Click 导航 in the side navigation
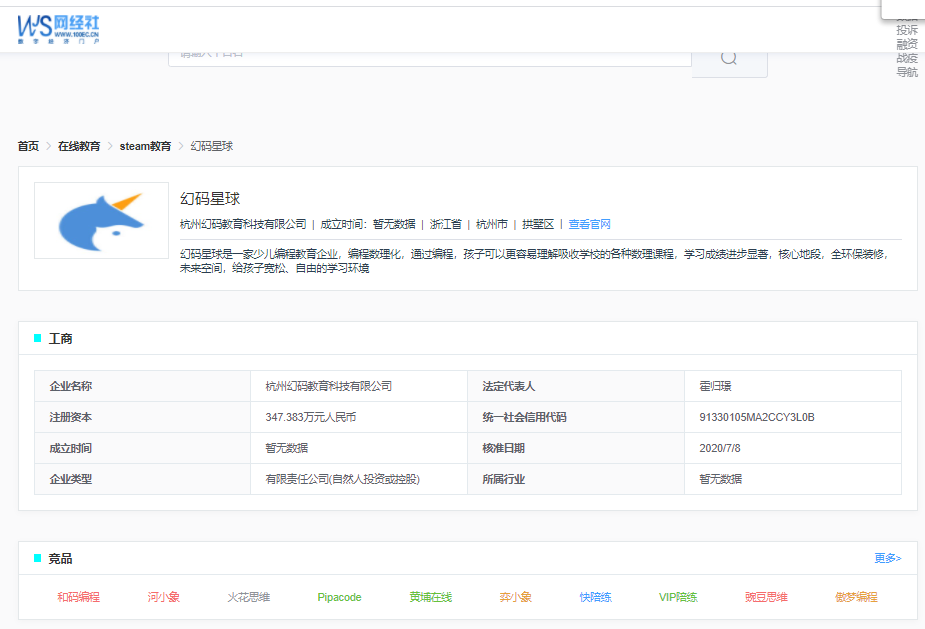 click(x=907, y=73)
